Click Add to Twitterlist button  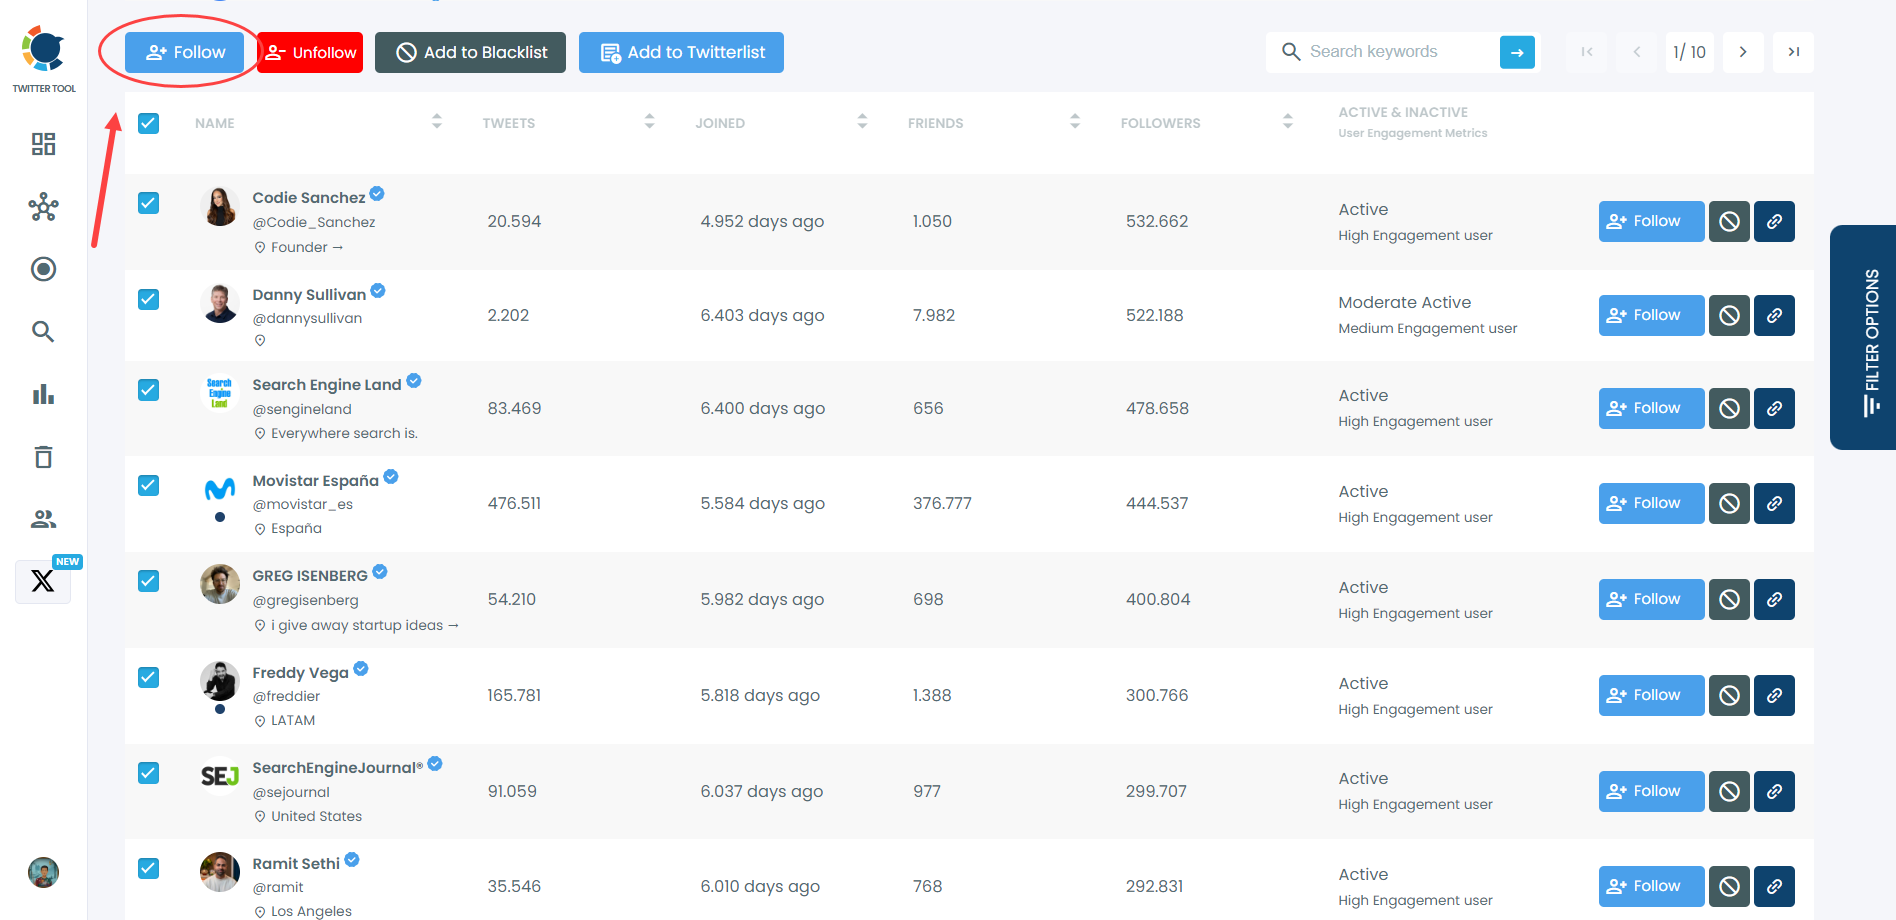(681, 52)
